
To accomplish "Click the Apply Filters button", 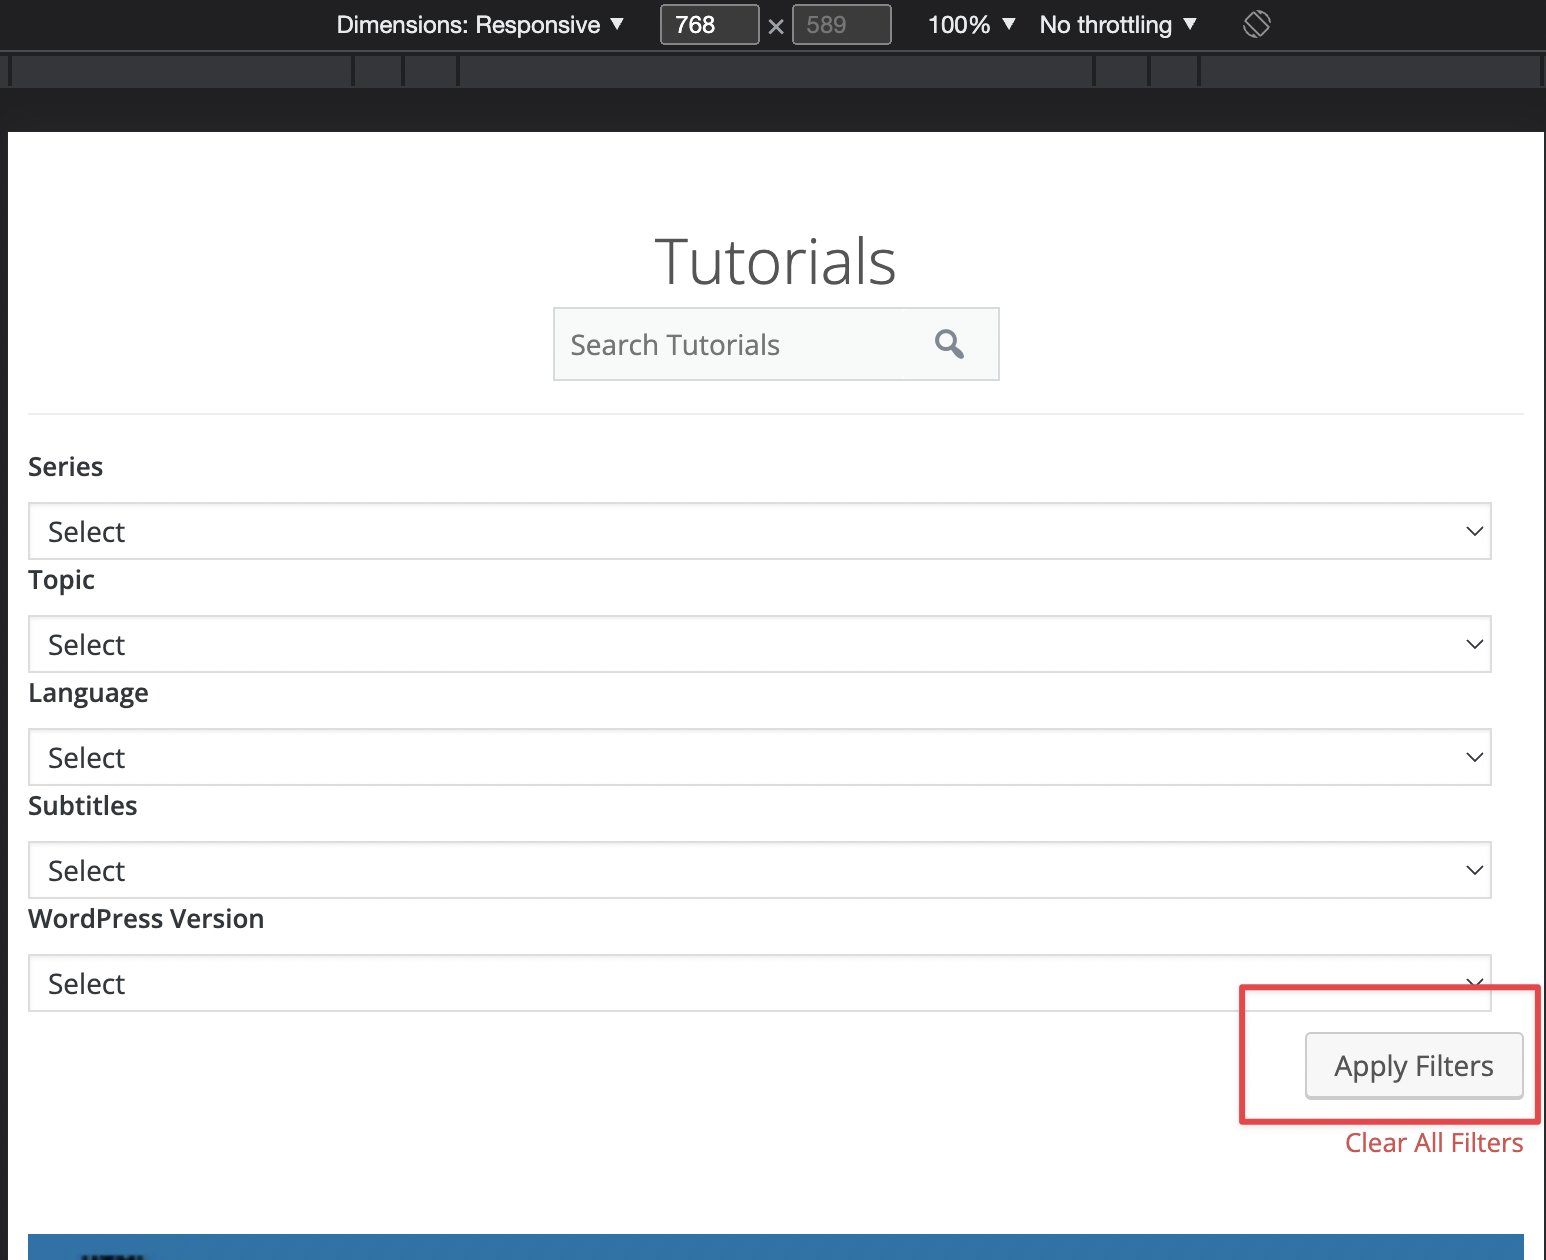I will pos(1414,1066).
